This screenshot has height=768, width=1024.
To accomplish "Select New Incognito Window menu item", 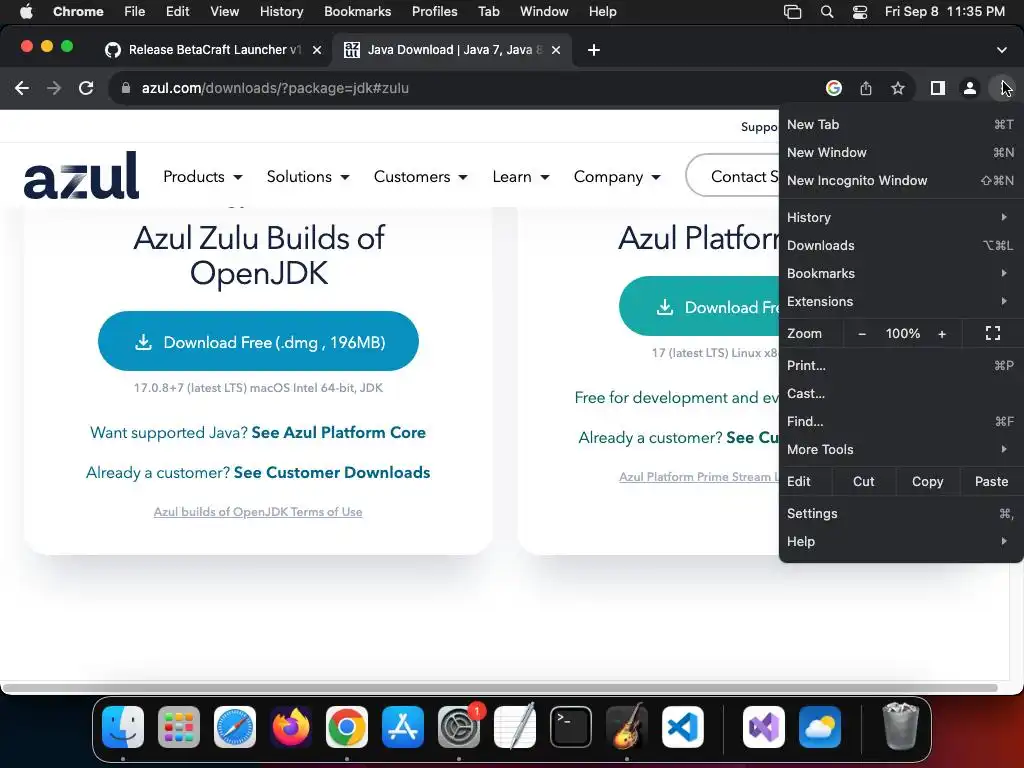I will click(x=901, y=180).
